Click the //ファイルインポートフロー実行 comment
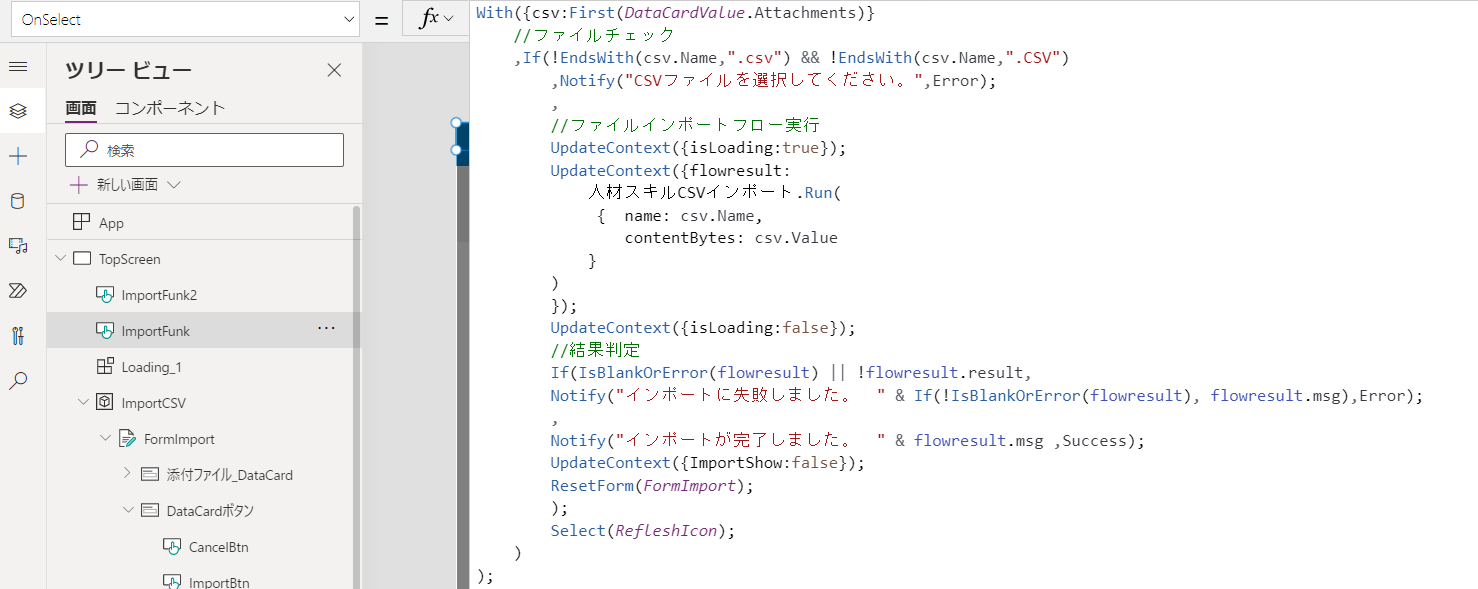The image size is (1478, 589). (685, 125)
